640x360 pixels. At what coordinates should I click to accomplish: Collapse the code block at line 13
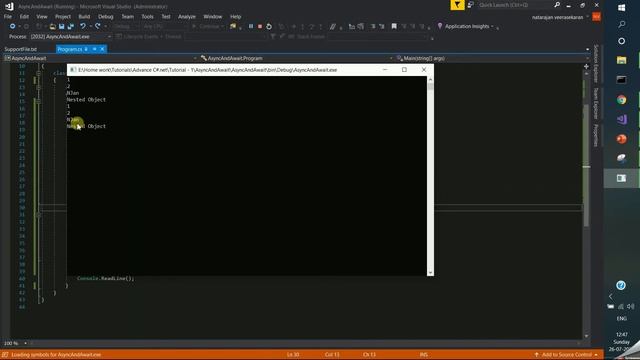(38, 87)
